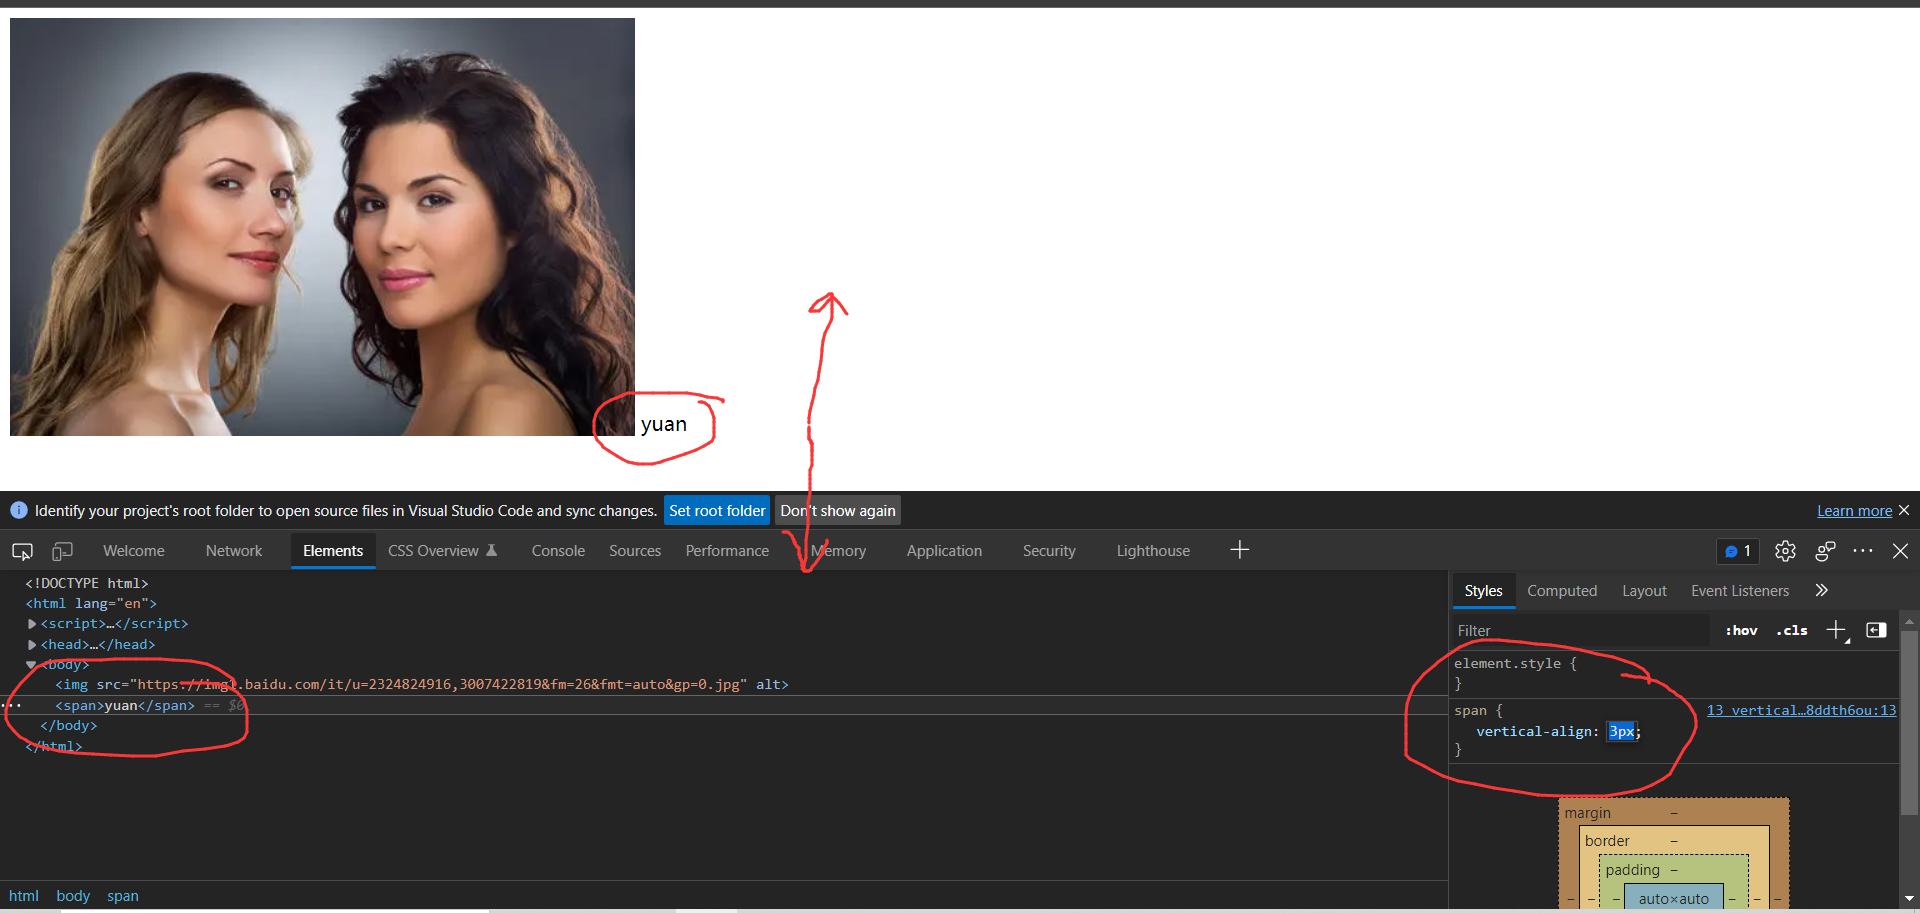Click the new style rule plus icon

pos(1836,630)
